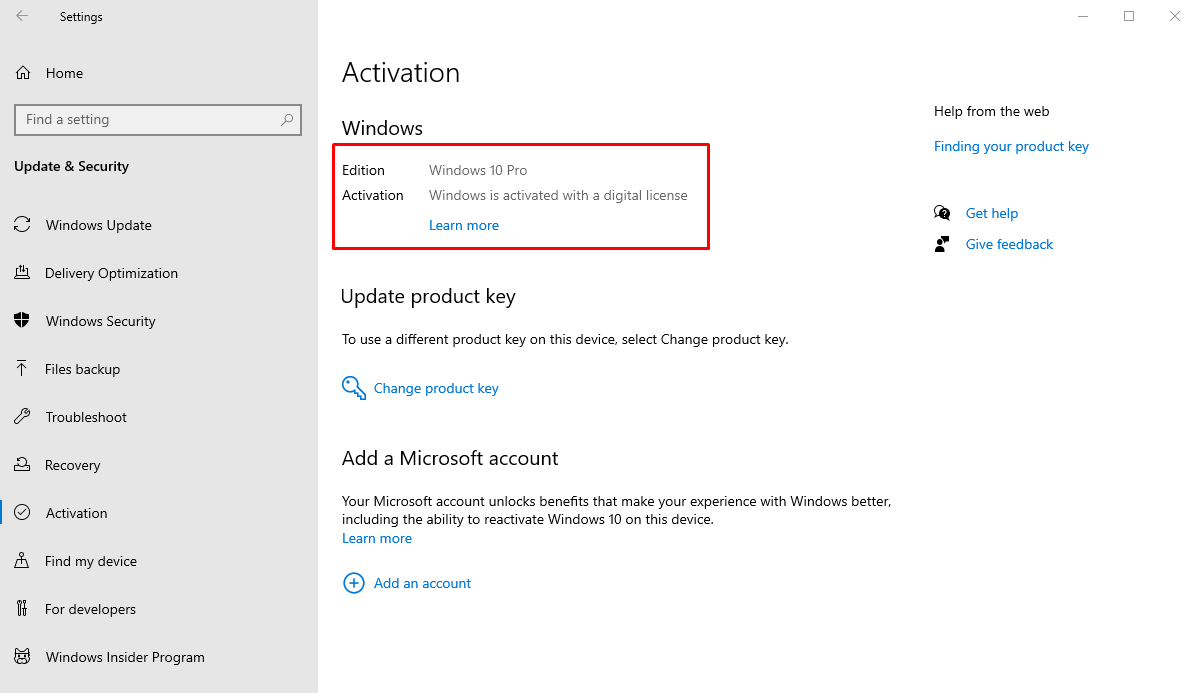Maximize the Settings window

1129,16
